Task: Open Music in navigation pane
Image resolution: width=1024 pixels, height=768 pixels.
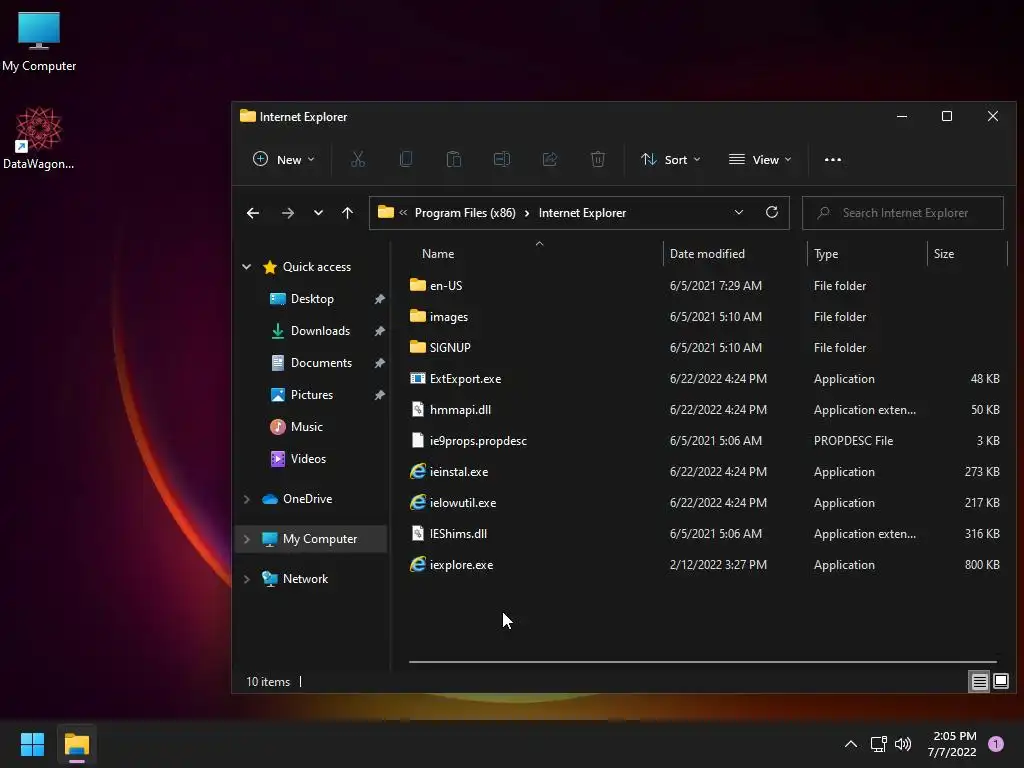Action: pyautogui.click(x=306, y=426)
